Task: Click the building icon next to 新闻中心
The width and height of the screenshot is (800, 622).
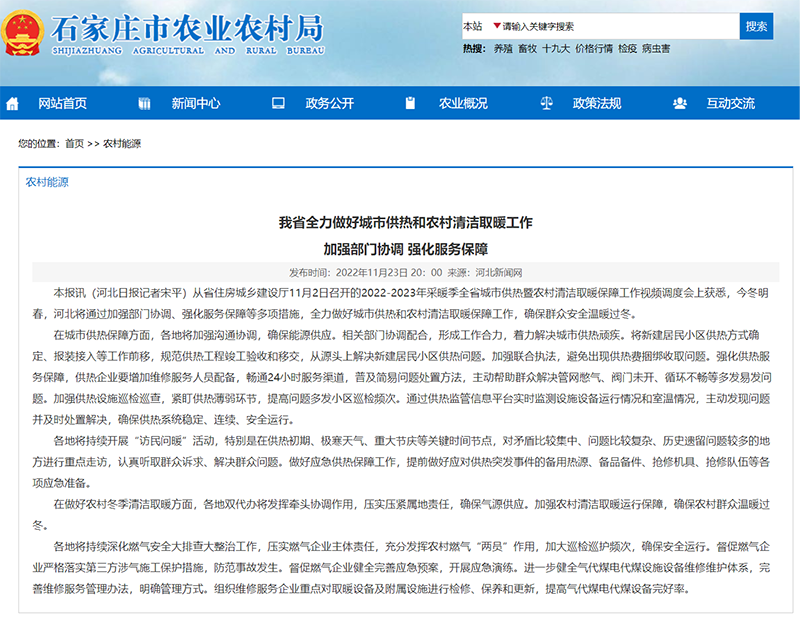Action: [x=143, y=102]
